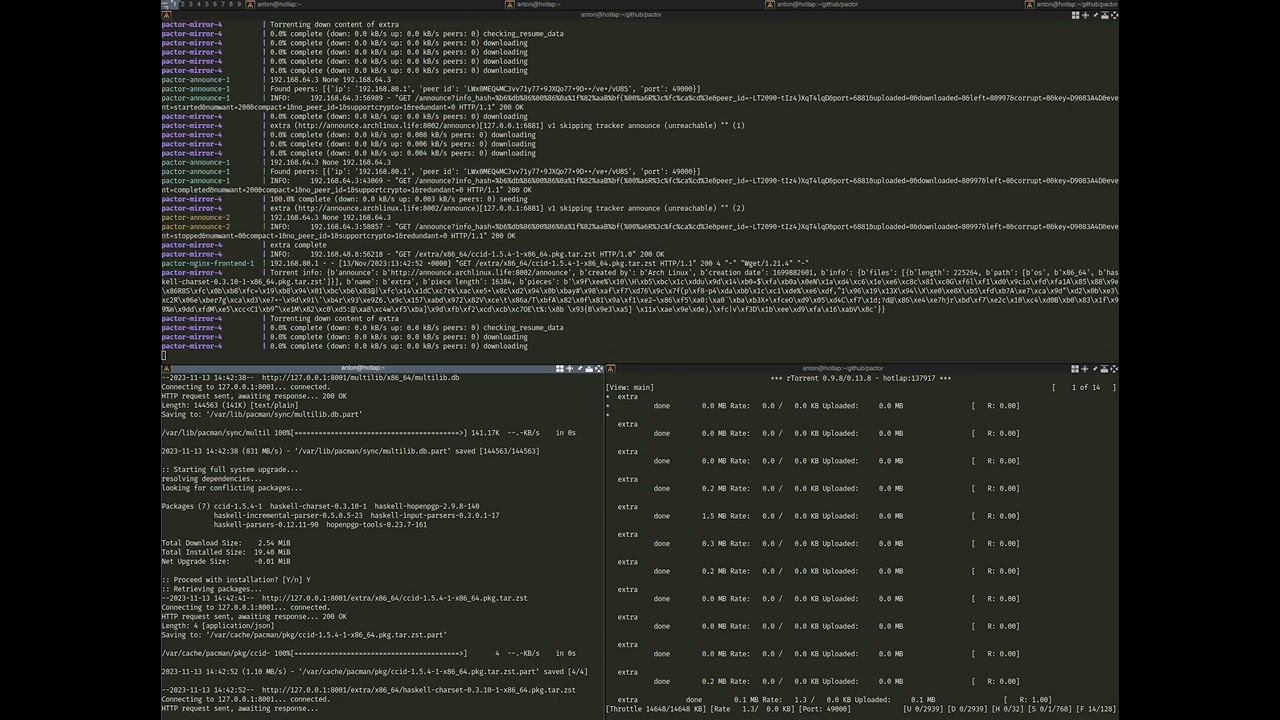This screenshot has height=720, width=1280.
Task: Switch to workspace 9
Action: tap(239, 4)
